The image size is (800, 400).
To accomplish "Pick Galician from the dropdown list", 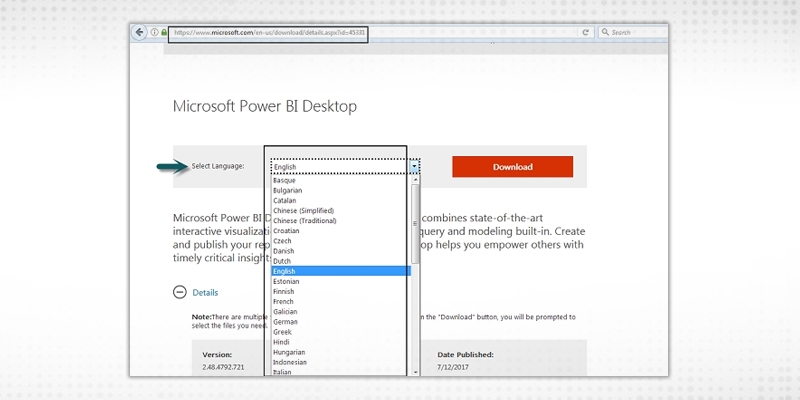I will (x=341, y=312).
